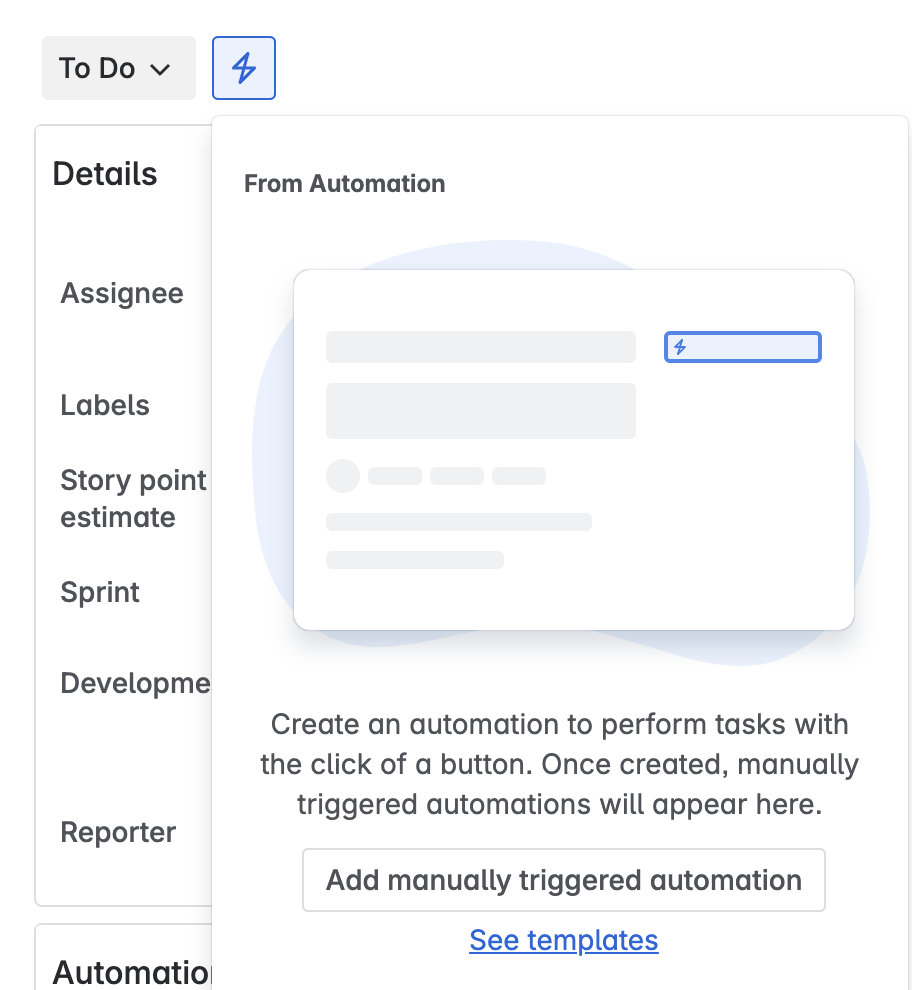This screenshot has height=990, width=912.
Task: Click the highlighted lightning button in the mockup card
Action: tap(743, 347)
